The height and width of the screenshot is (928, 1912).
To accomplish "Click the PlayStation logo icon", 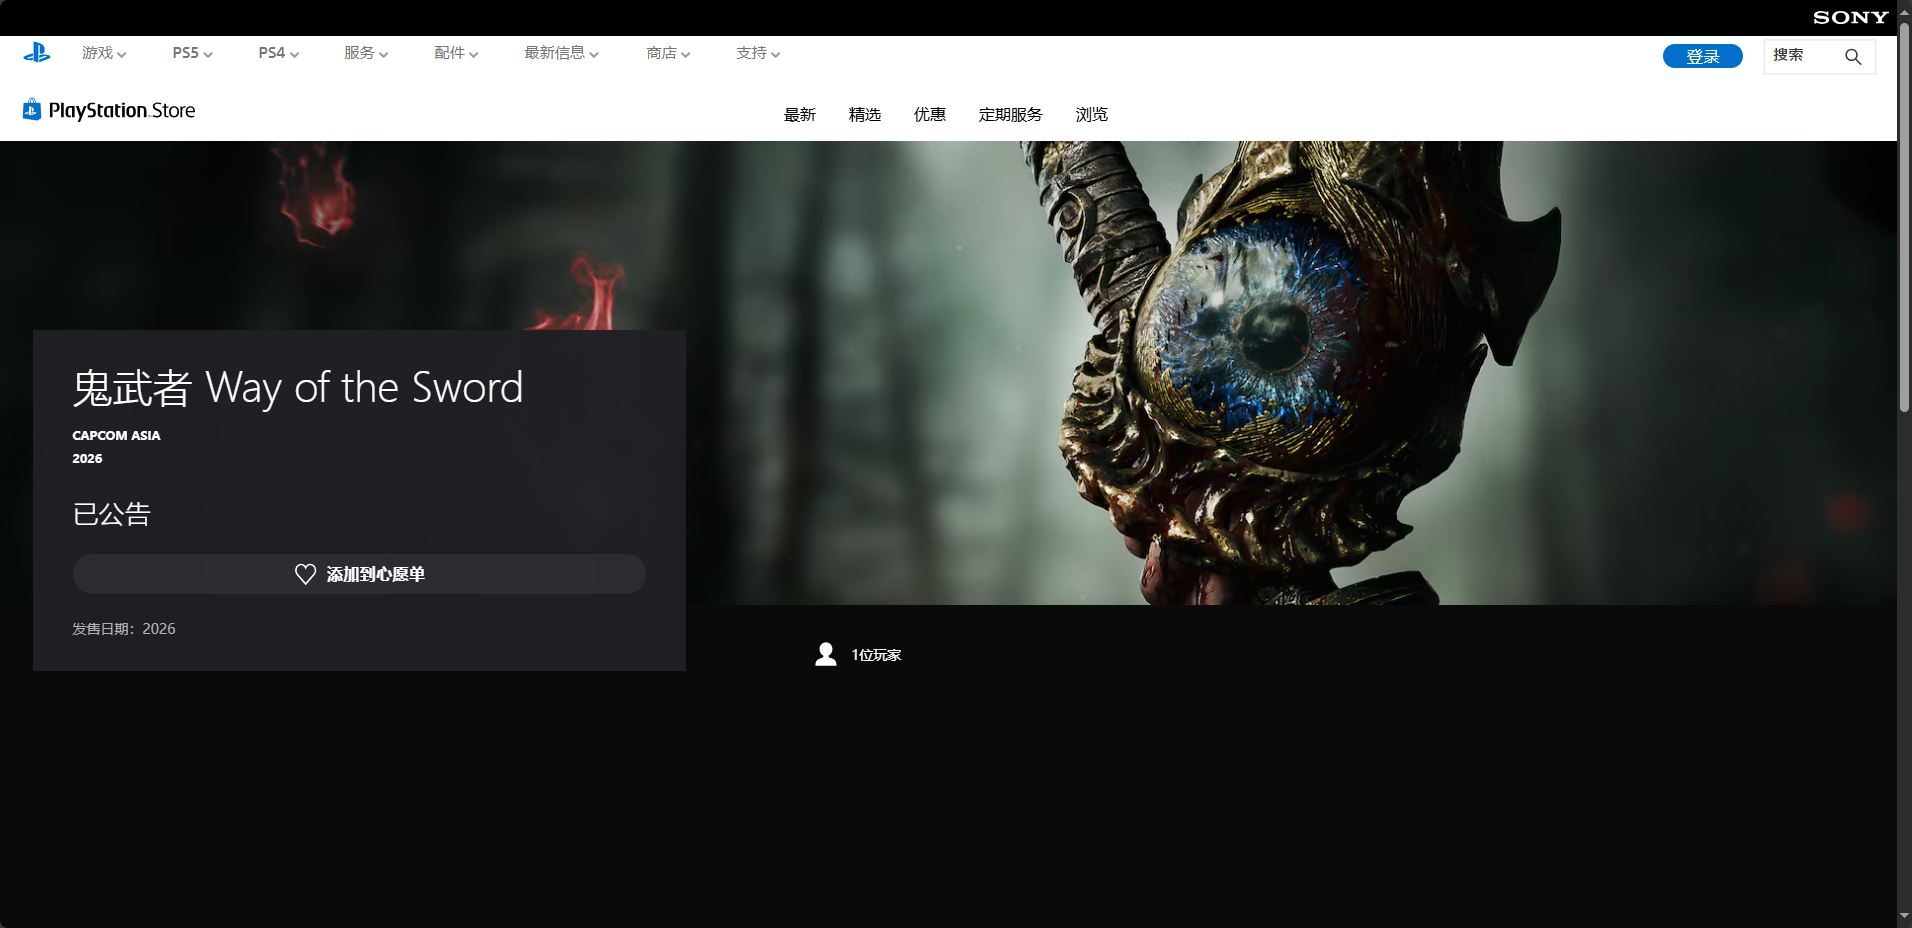I will click(x=37, y=53).
